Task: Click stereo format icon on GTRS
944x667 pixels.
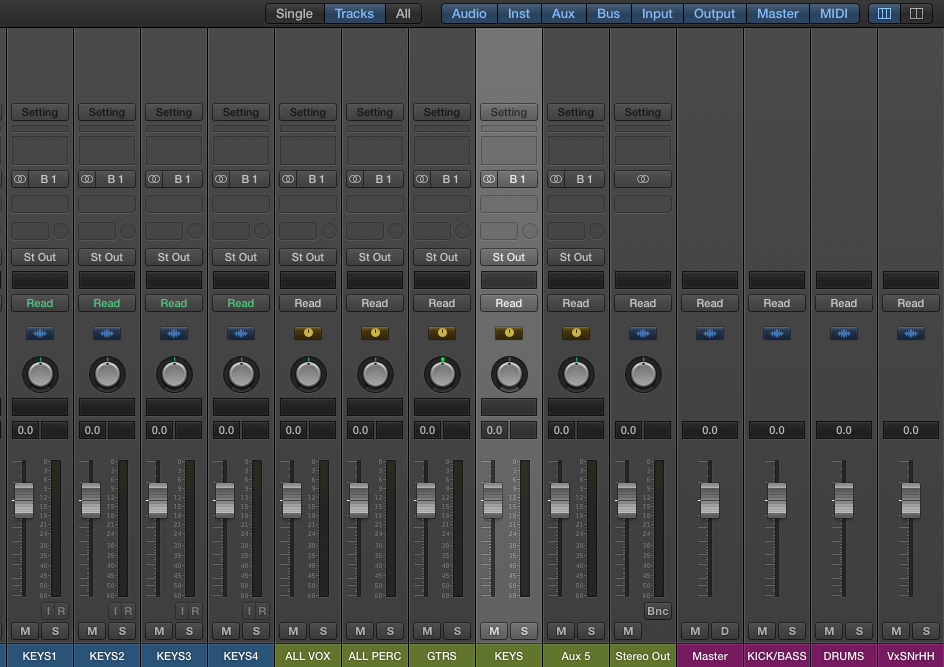Action: [423, 179]
